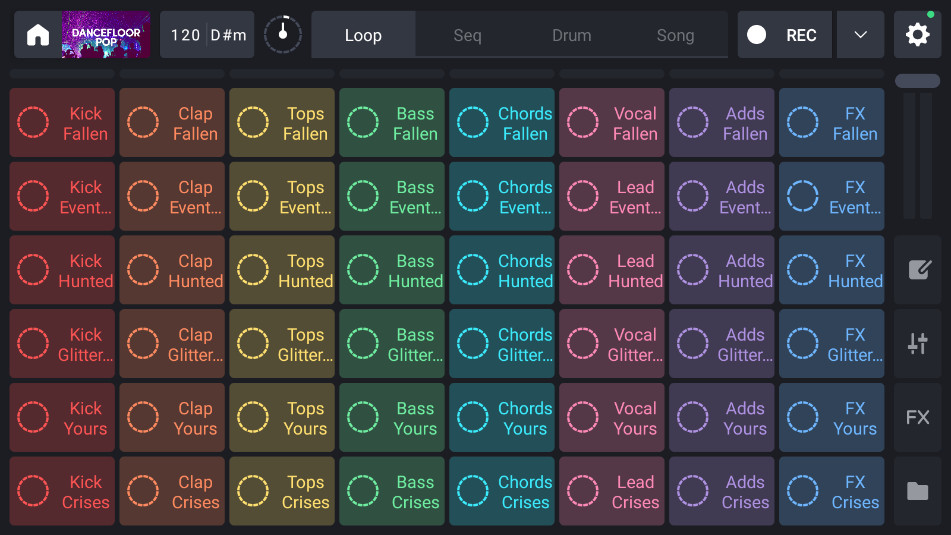Start the Clap Glitter loop pad
The height and width of the screenshot is (535, 951).
coord(172,344)
